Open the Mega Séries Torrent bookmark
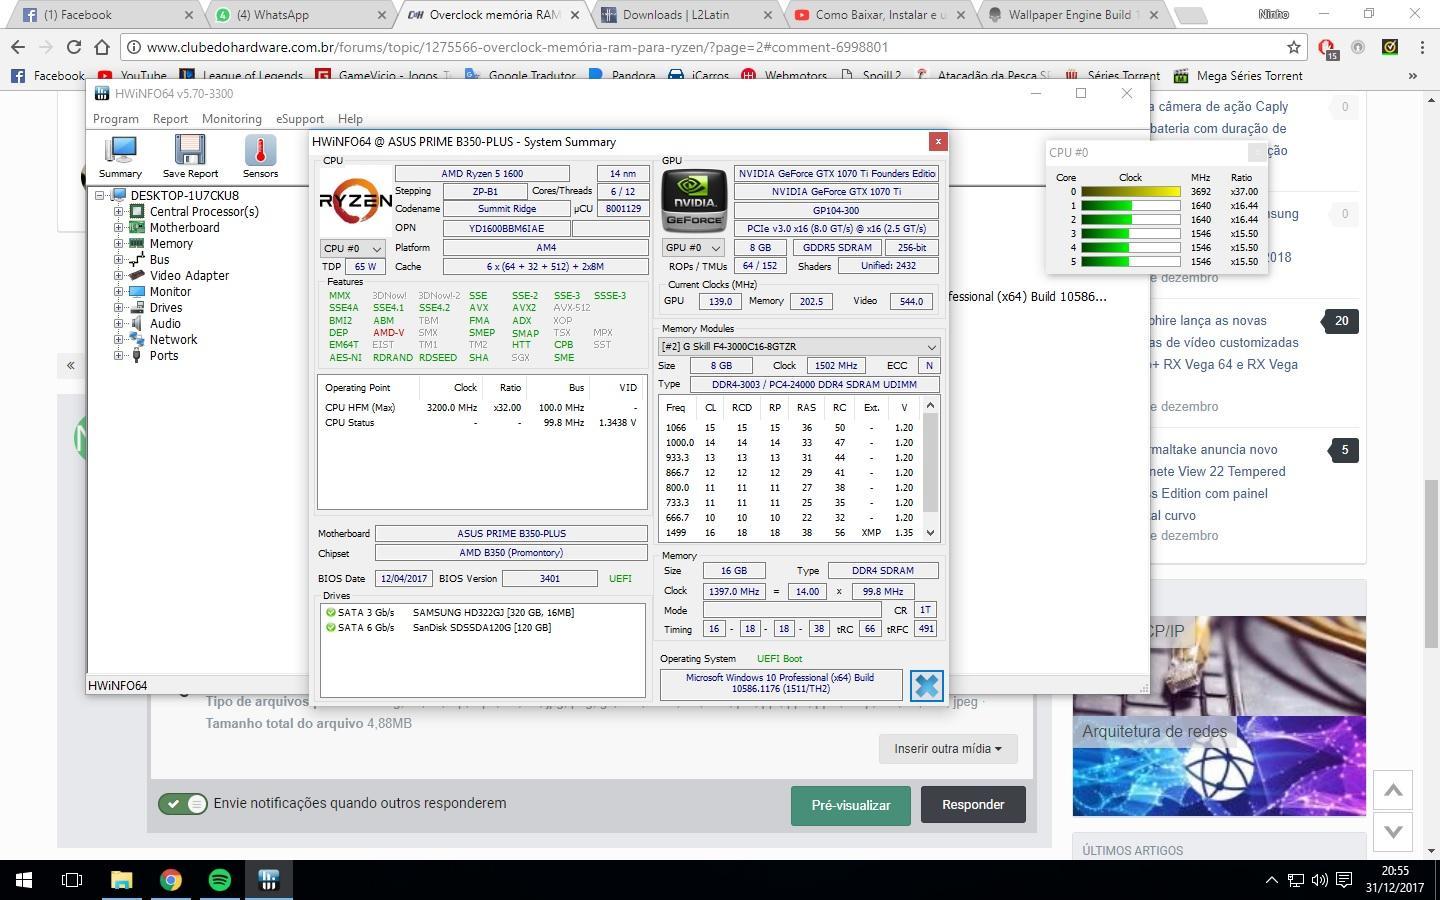The image size is (1440, 900). coord(1238,75)
